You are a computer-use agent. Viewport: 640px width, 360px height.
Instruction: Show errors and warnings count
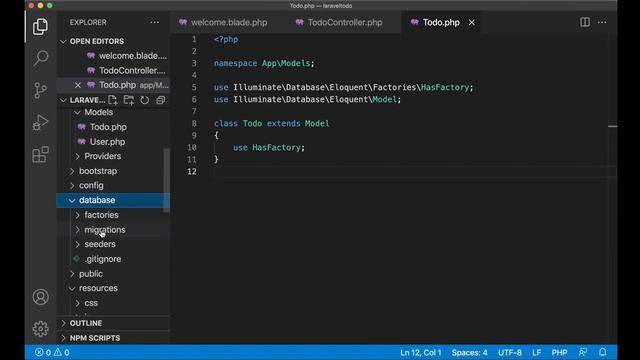52,352
